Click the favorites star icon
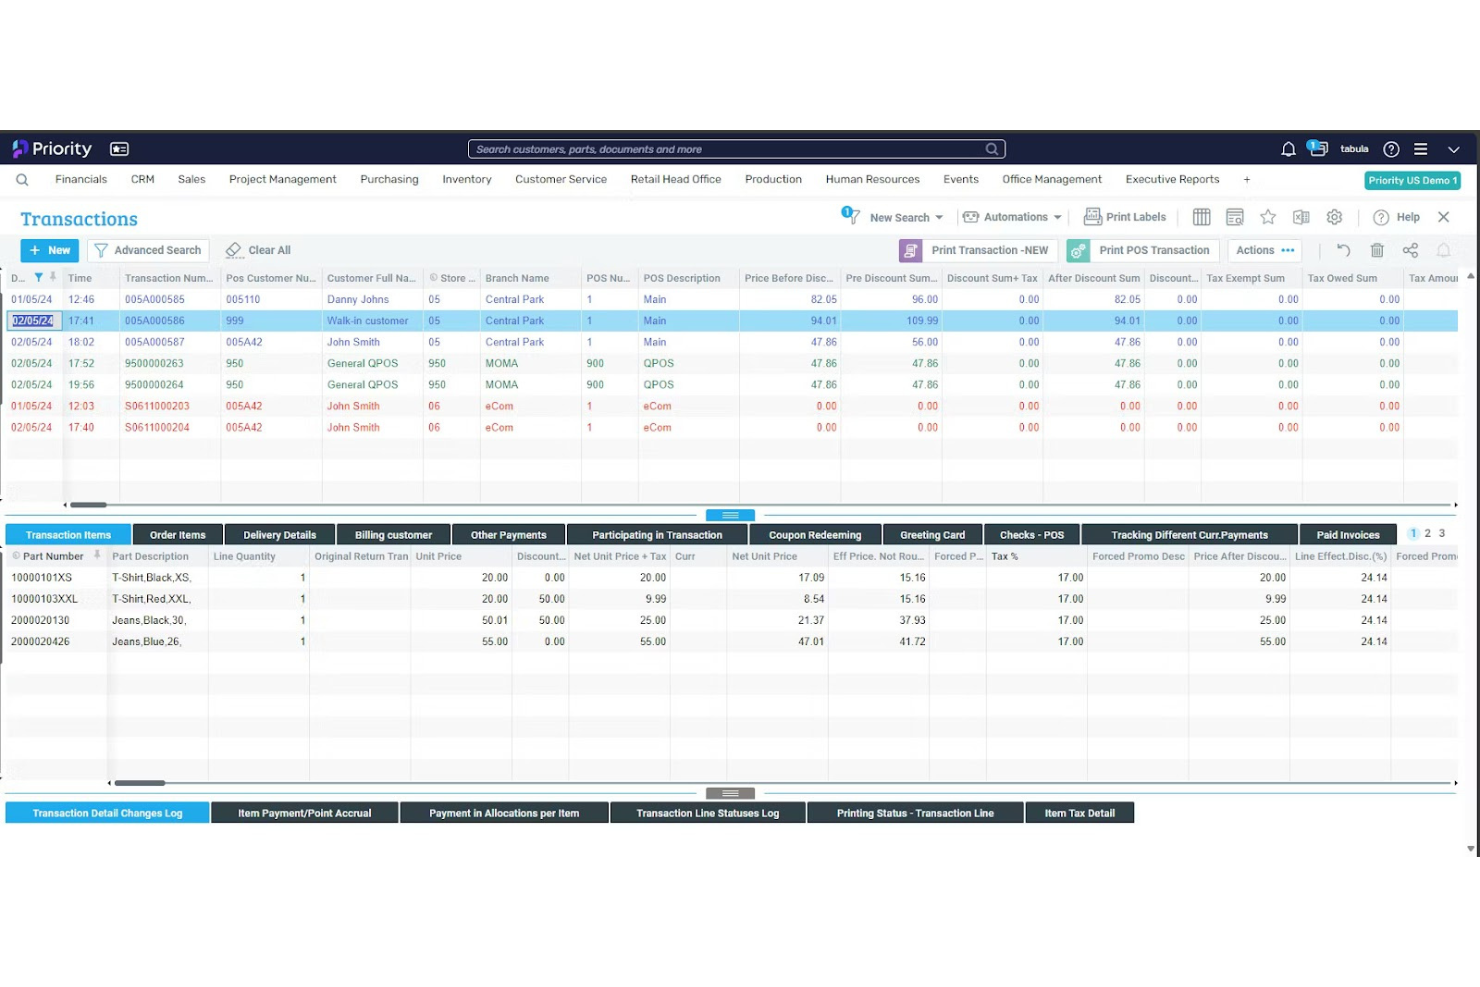Screen dimensions: 1480x987 coord(1267,217)
